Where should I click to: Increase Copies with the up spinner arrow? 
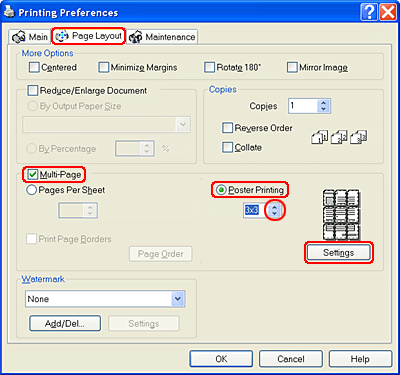click(x=323, y=103)
